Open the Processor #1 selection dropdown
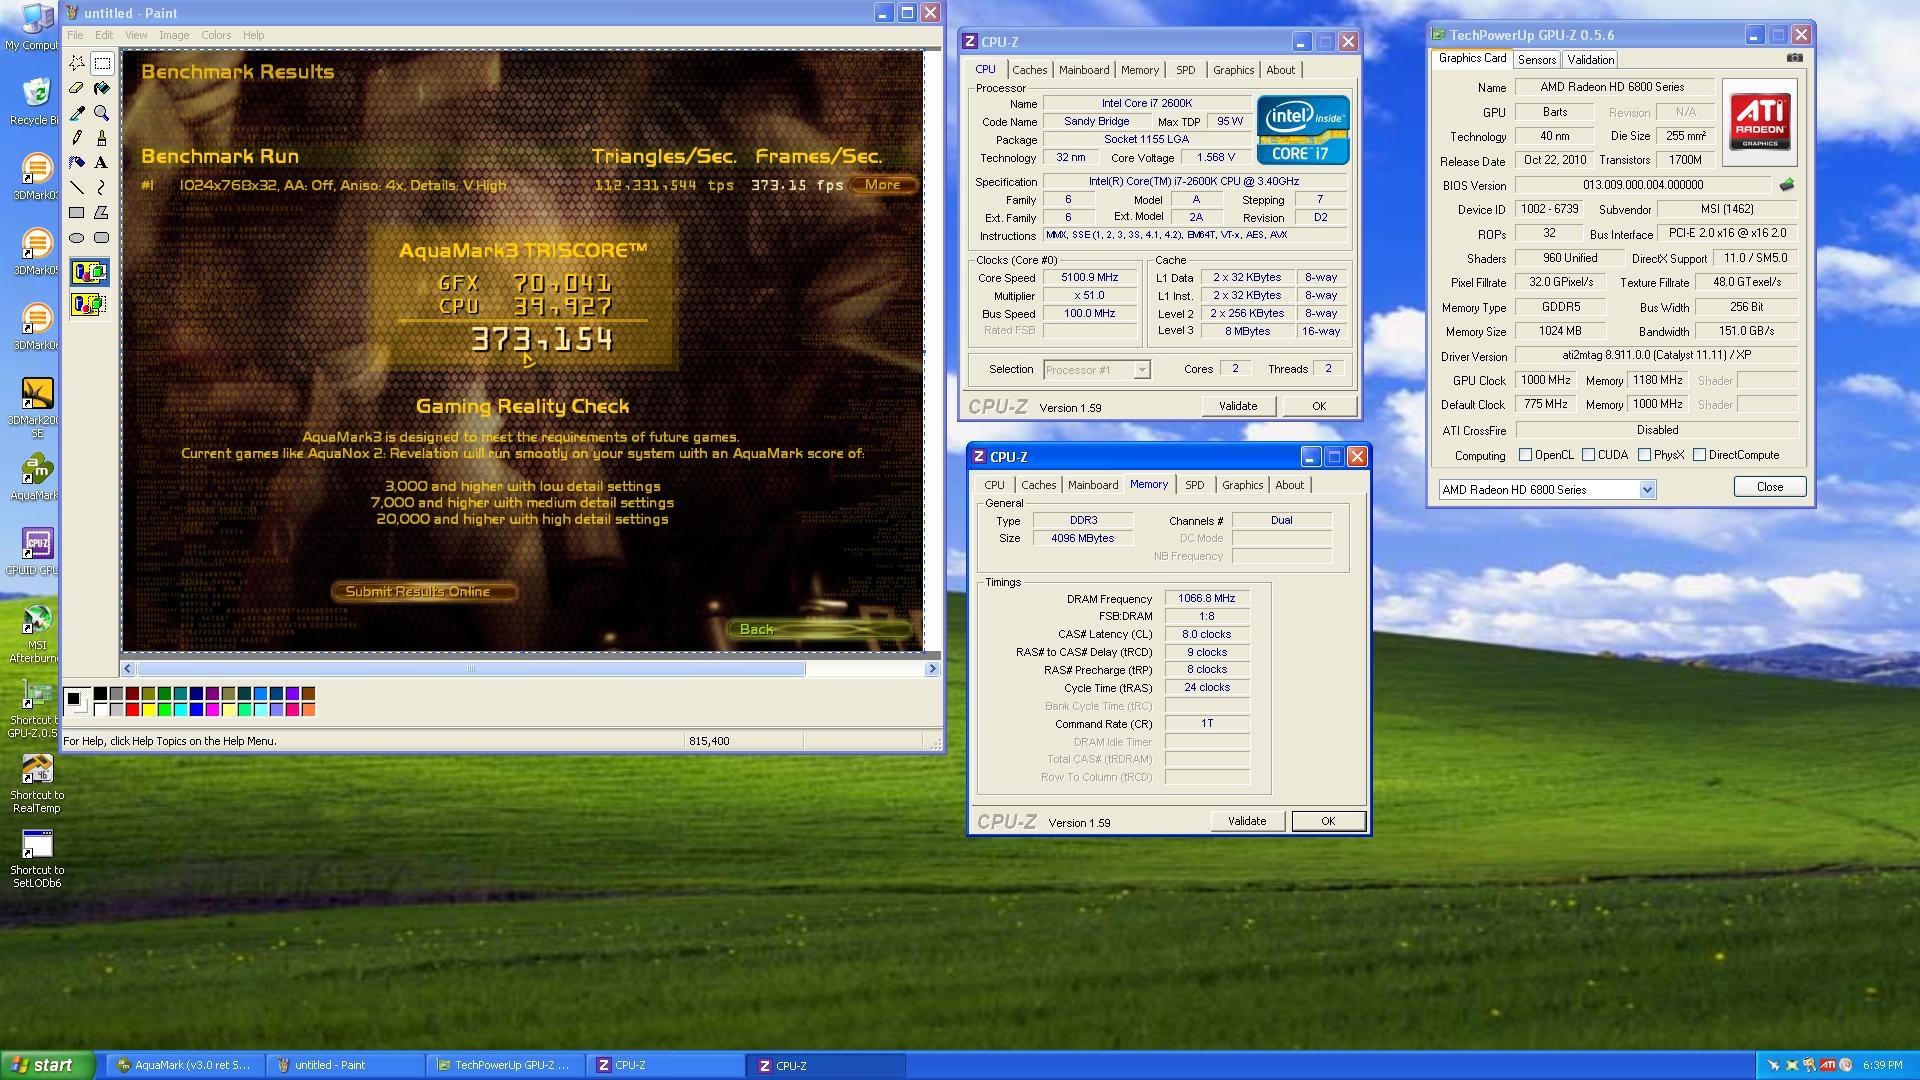Screen dimensions: 1920x1080 1141,370
